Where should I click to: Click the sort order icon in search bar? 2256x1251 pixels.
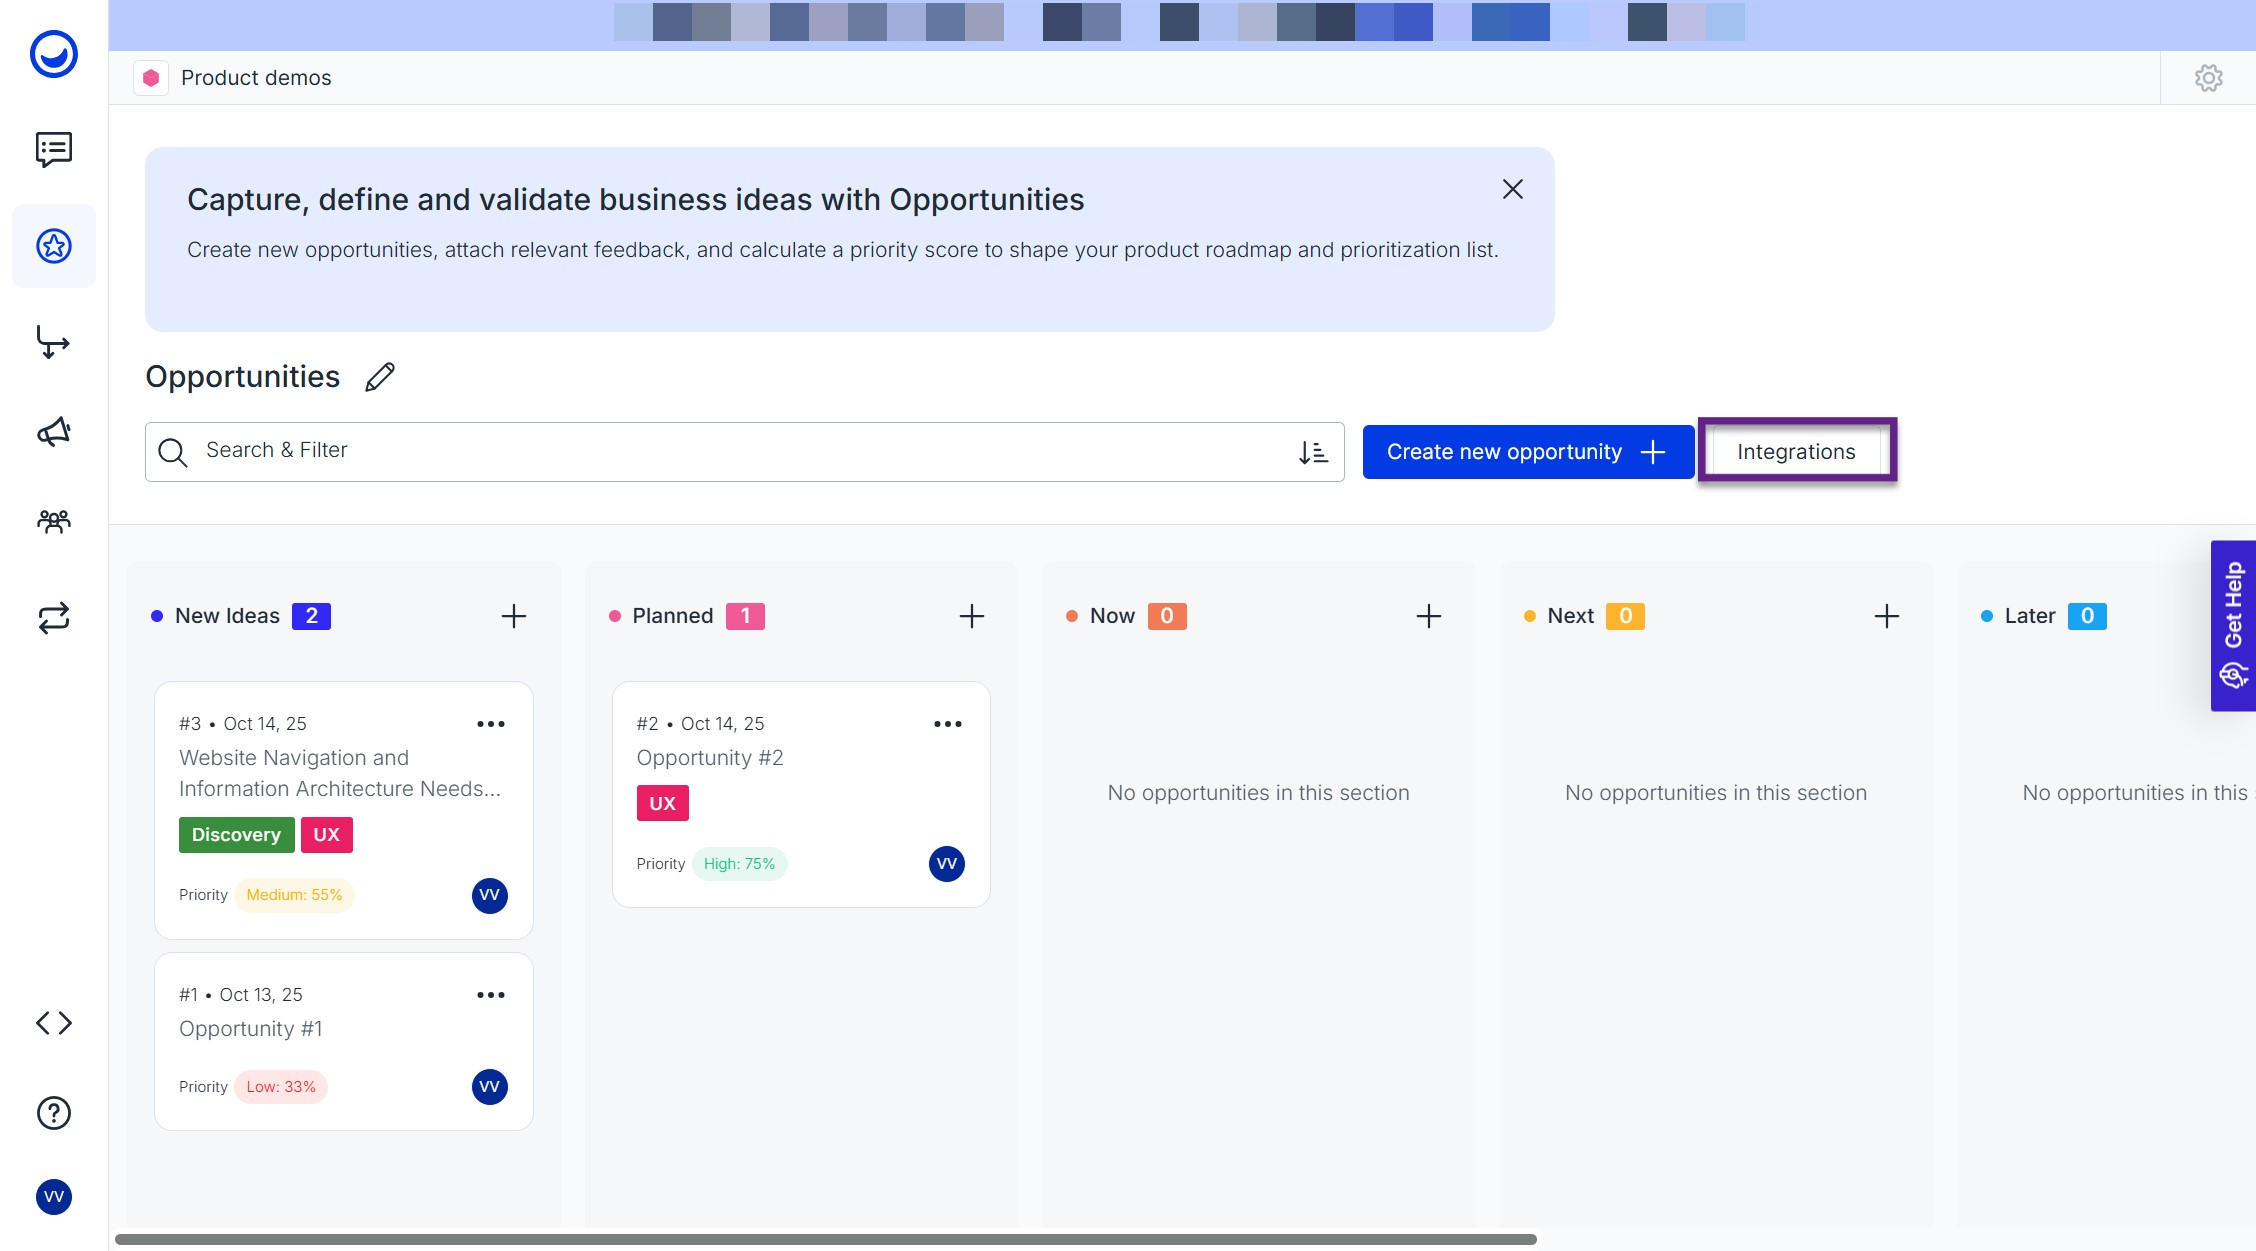pyautogui.click(x=1313, y=452)
